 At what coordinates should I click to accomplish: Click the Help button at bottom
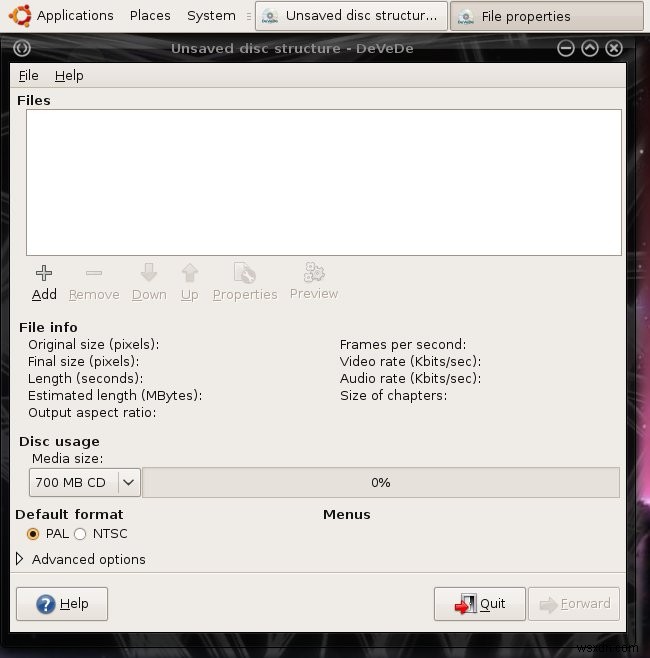[x=62, y=604]
